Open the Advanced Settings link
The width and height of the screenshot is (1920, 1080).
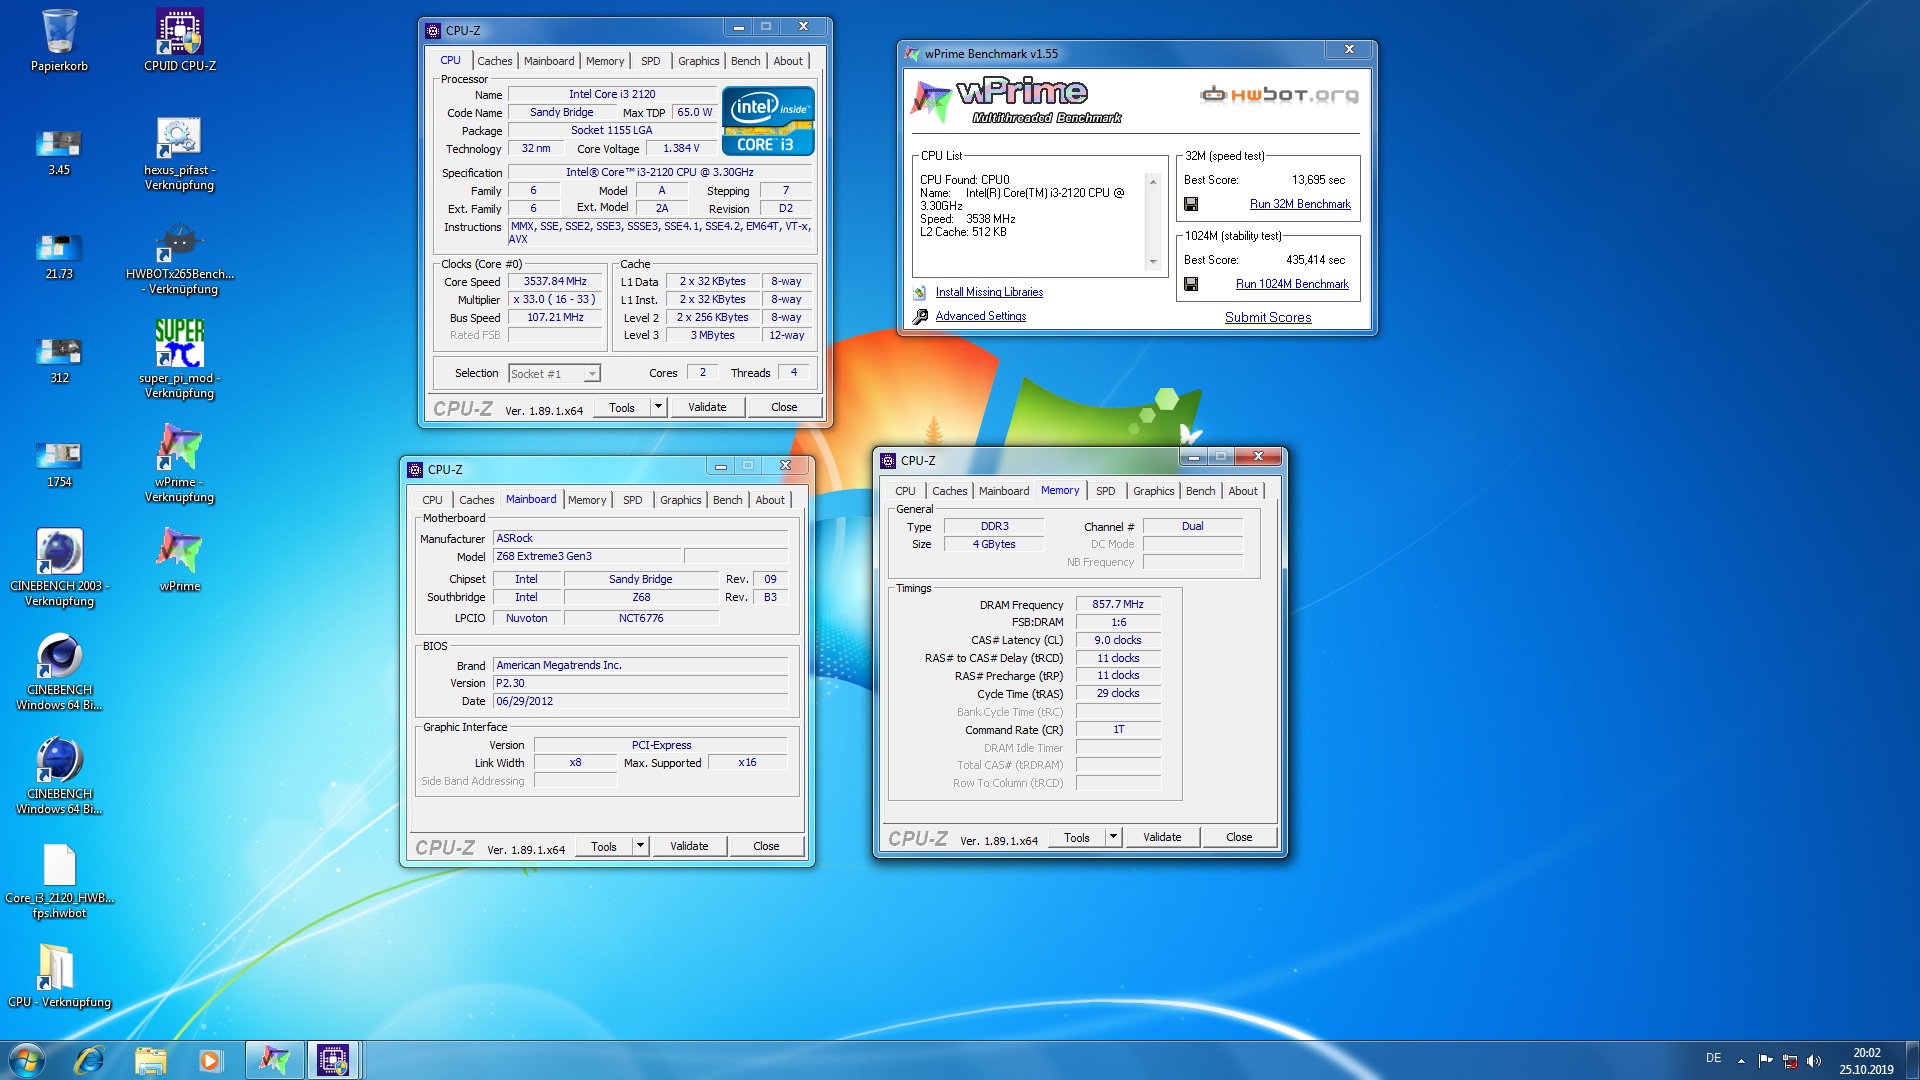pyautogui.click(x=981, y=316)
